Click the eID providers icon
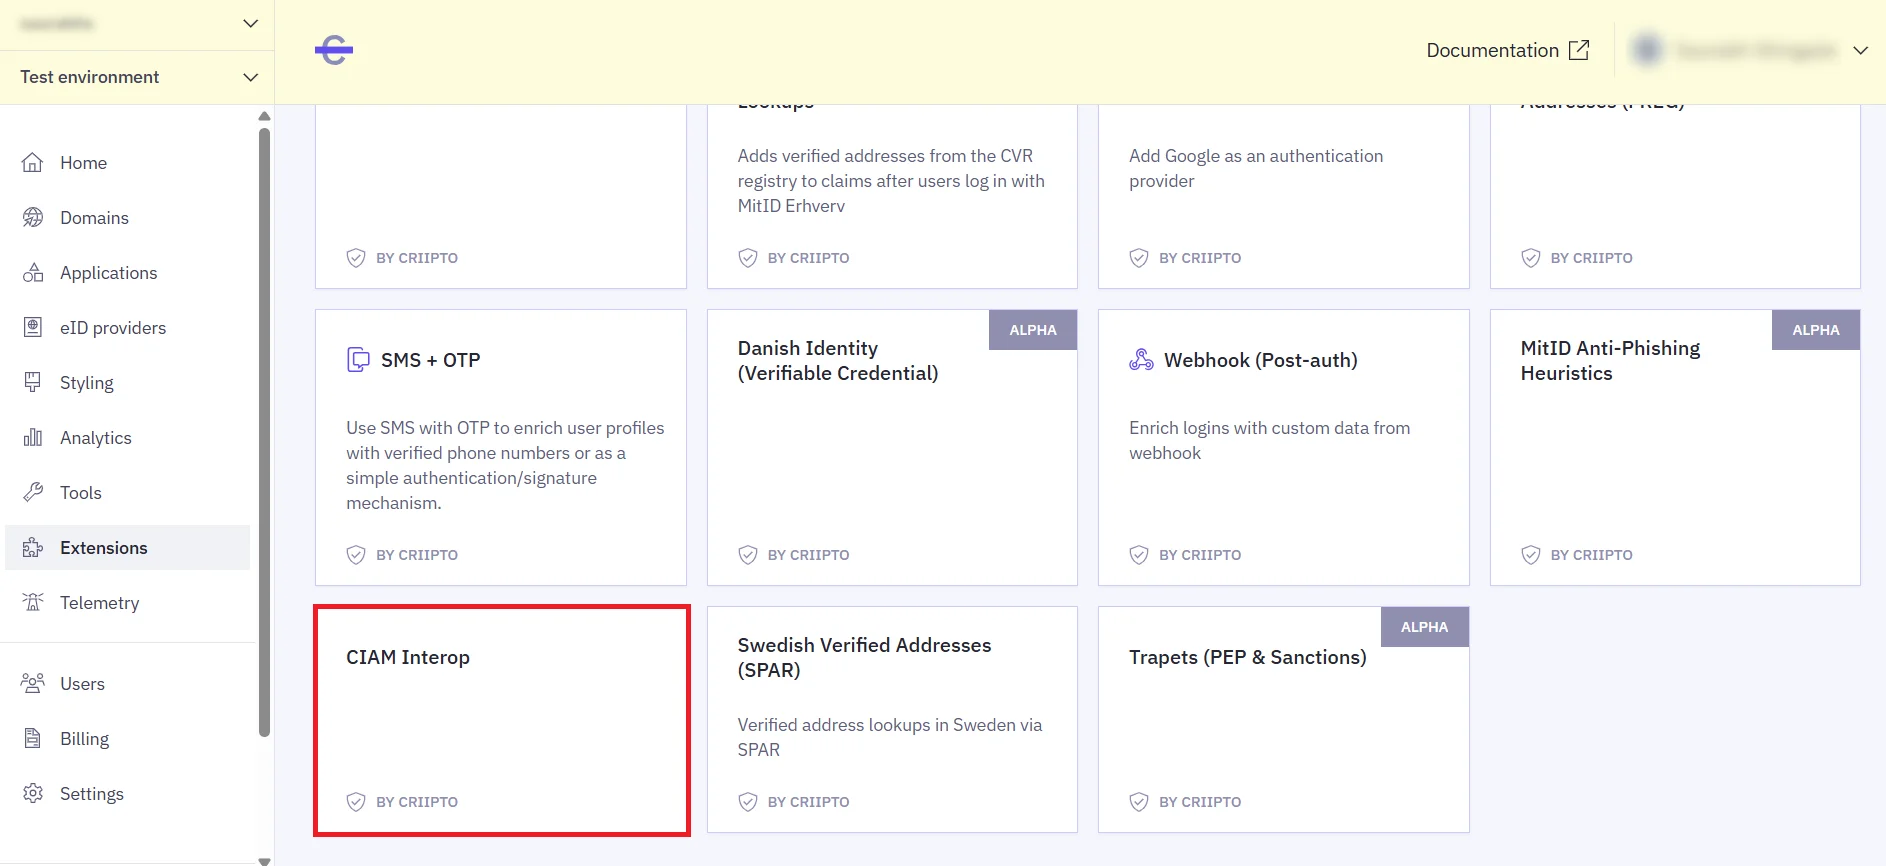Screen dimensions: 1886x866 pos(33,328)
